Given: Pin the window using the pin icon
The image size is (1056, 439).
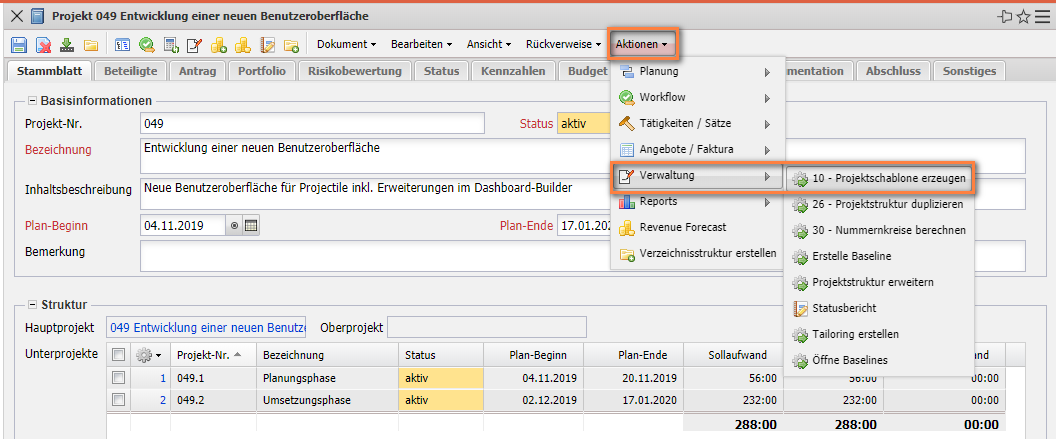Looking at the screenshot, I should pyautogui.click(x=1004, y=16).
